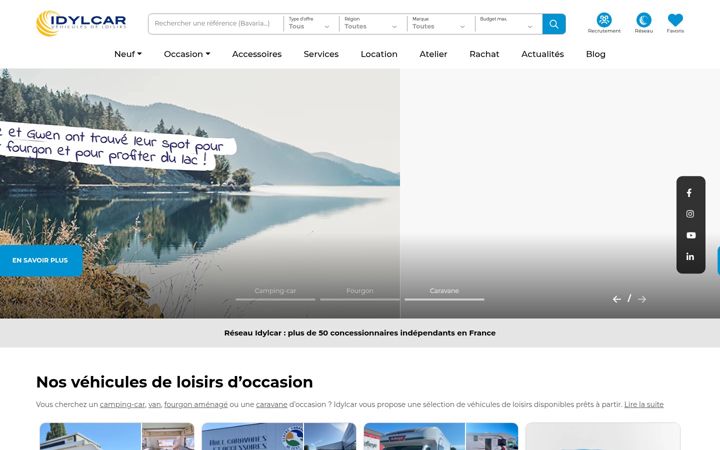The height and width of the screenshot is (450, 720).
Task: Click the handwritten Gwen spot caption
Action: 117,146
